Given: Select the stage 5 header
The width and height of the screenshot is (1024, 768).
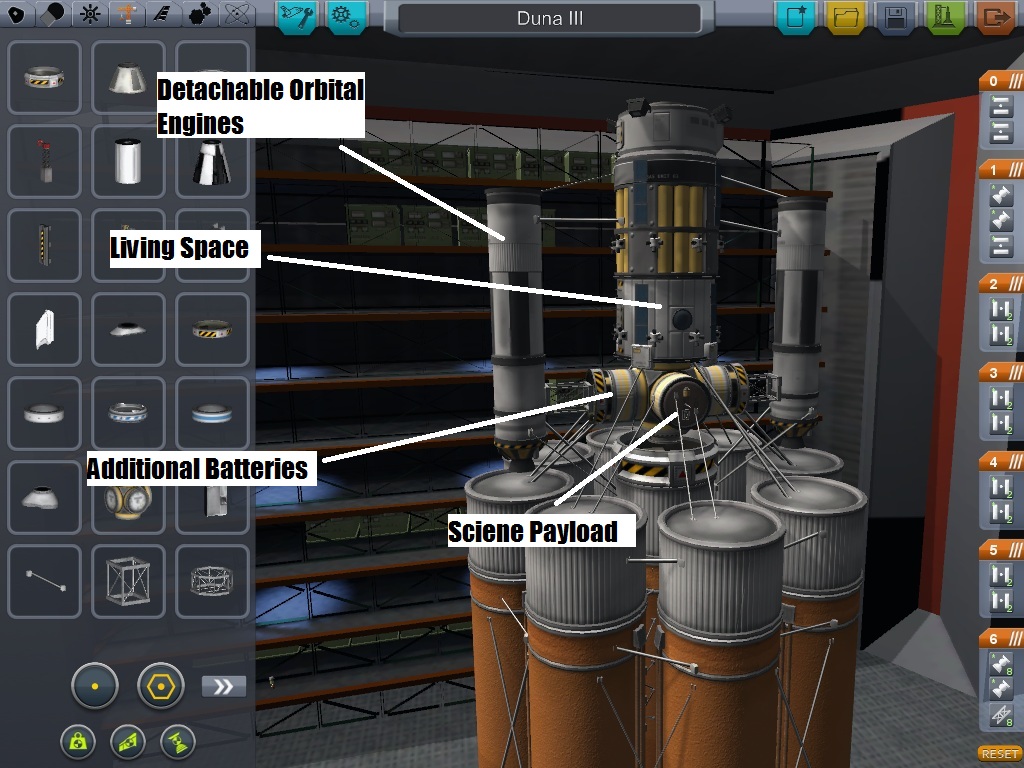Looking at the screenshot, I should point(1001,550).
